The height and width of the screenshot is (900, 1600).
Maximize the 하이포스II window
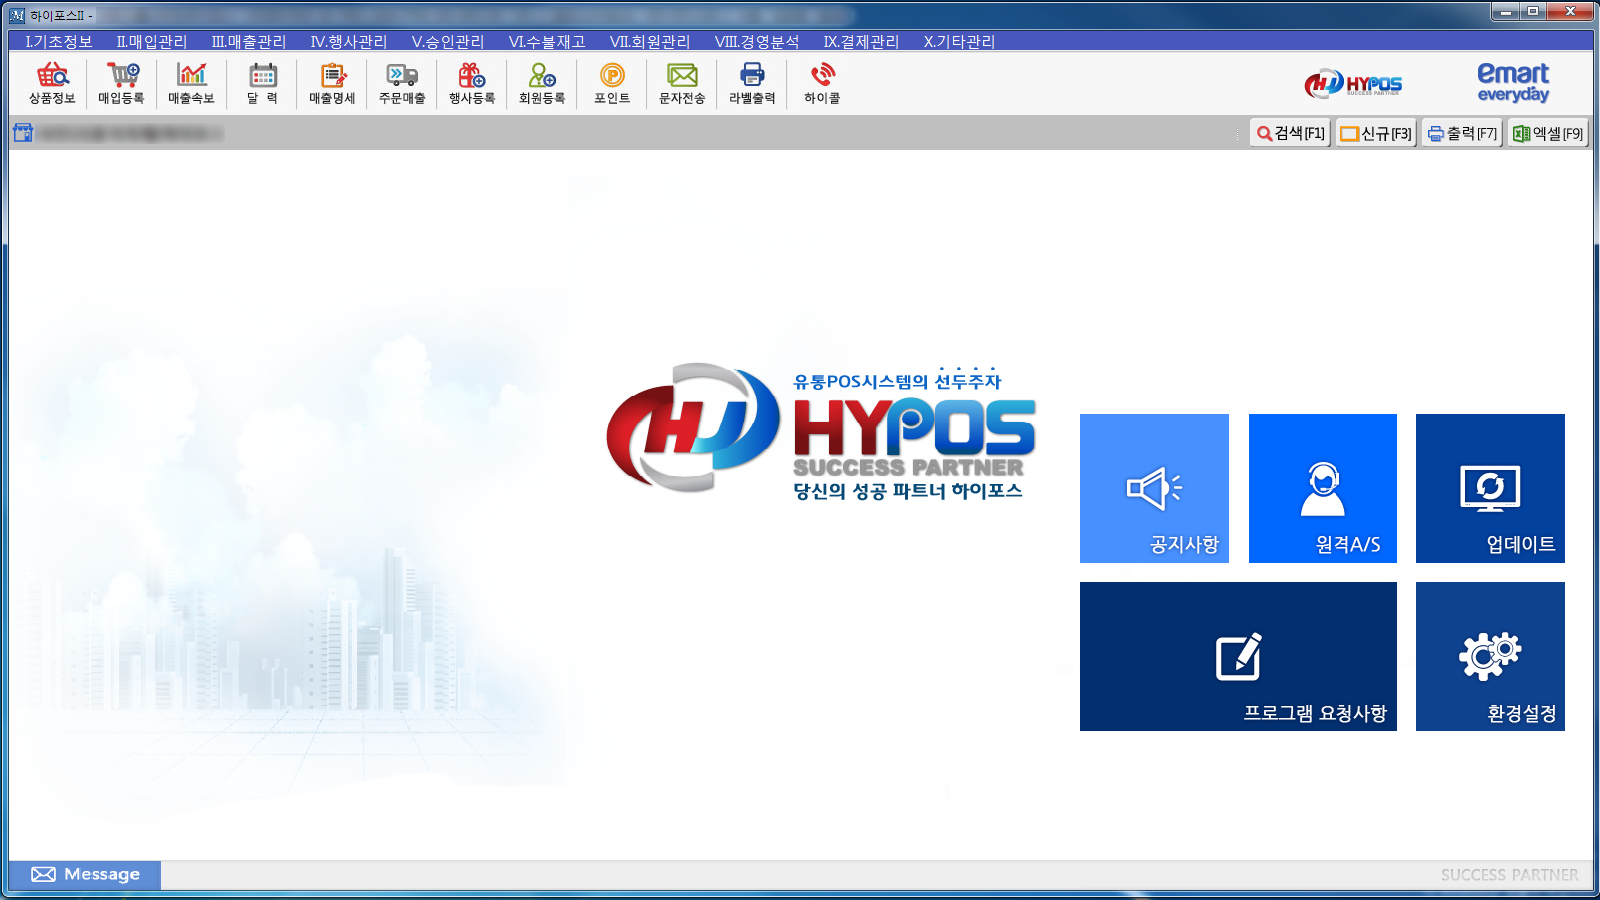pos(1533,11)
